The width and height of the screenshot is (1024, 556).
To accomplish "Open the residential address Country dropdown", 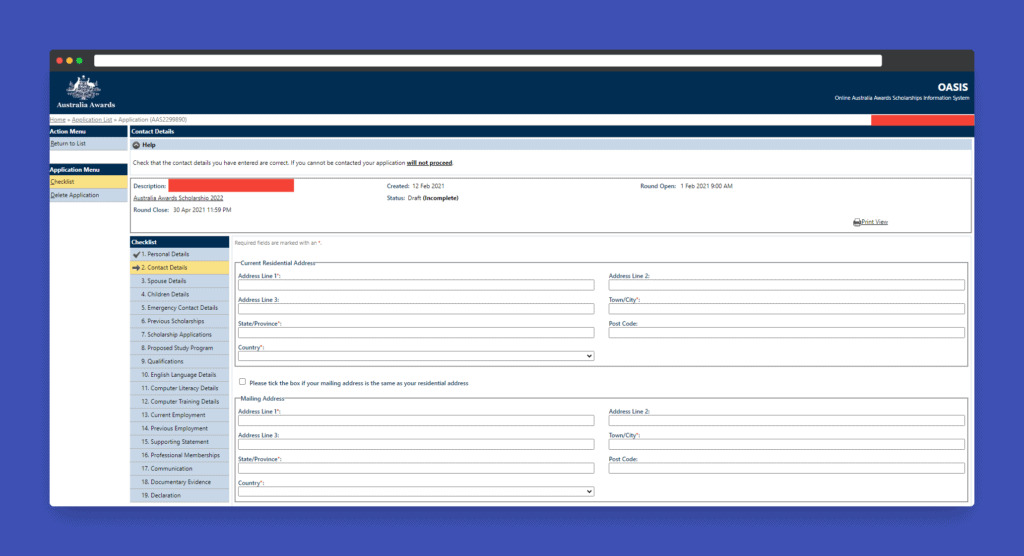I will (416, 356).
